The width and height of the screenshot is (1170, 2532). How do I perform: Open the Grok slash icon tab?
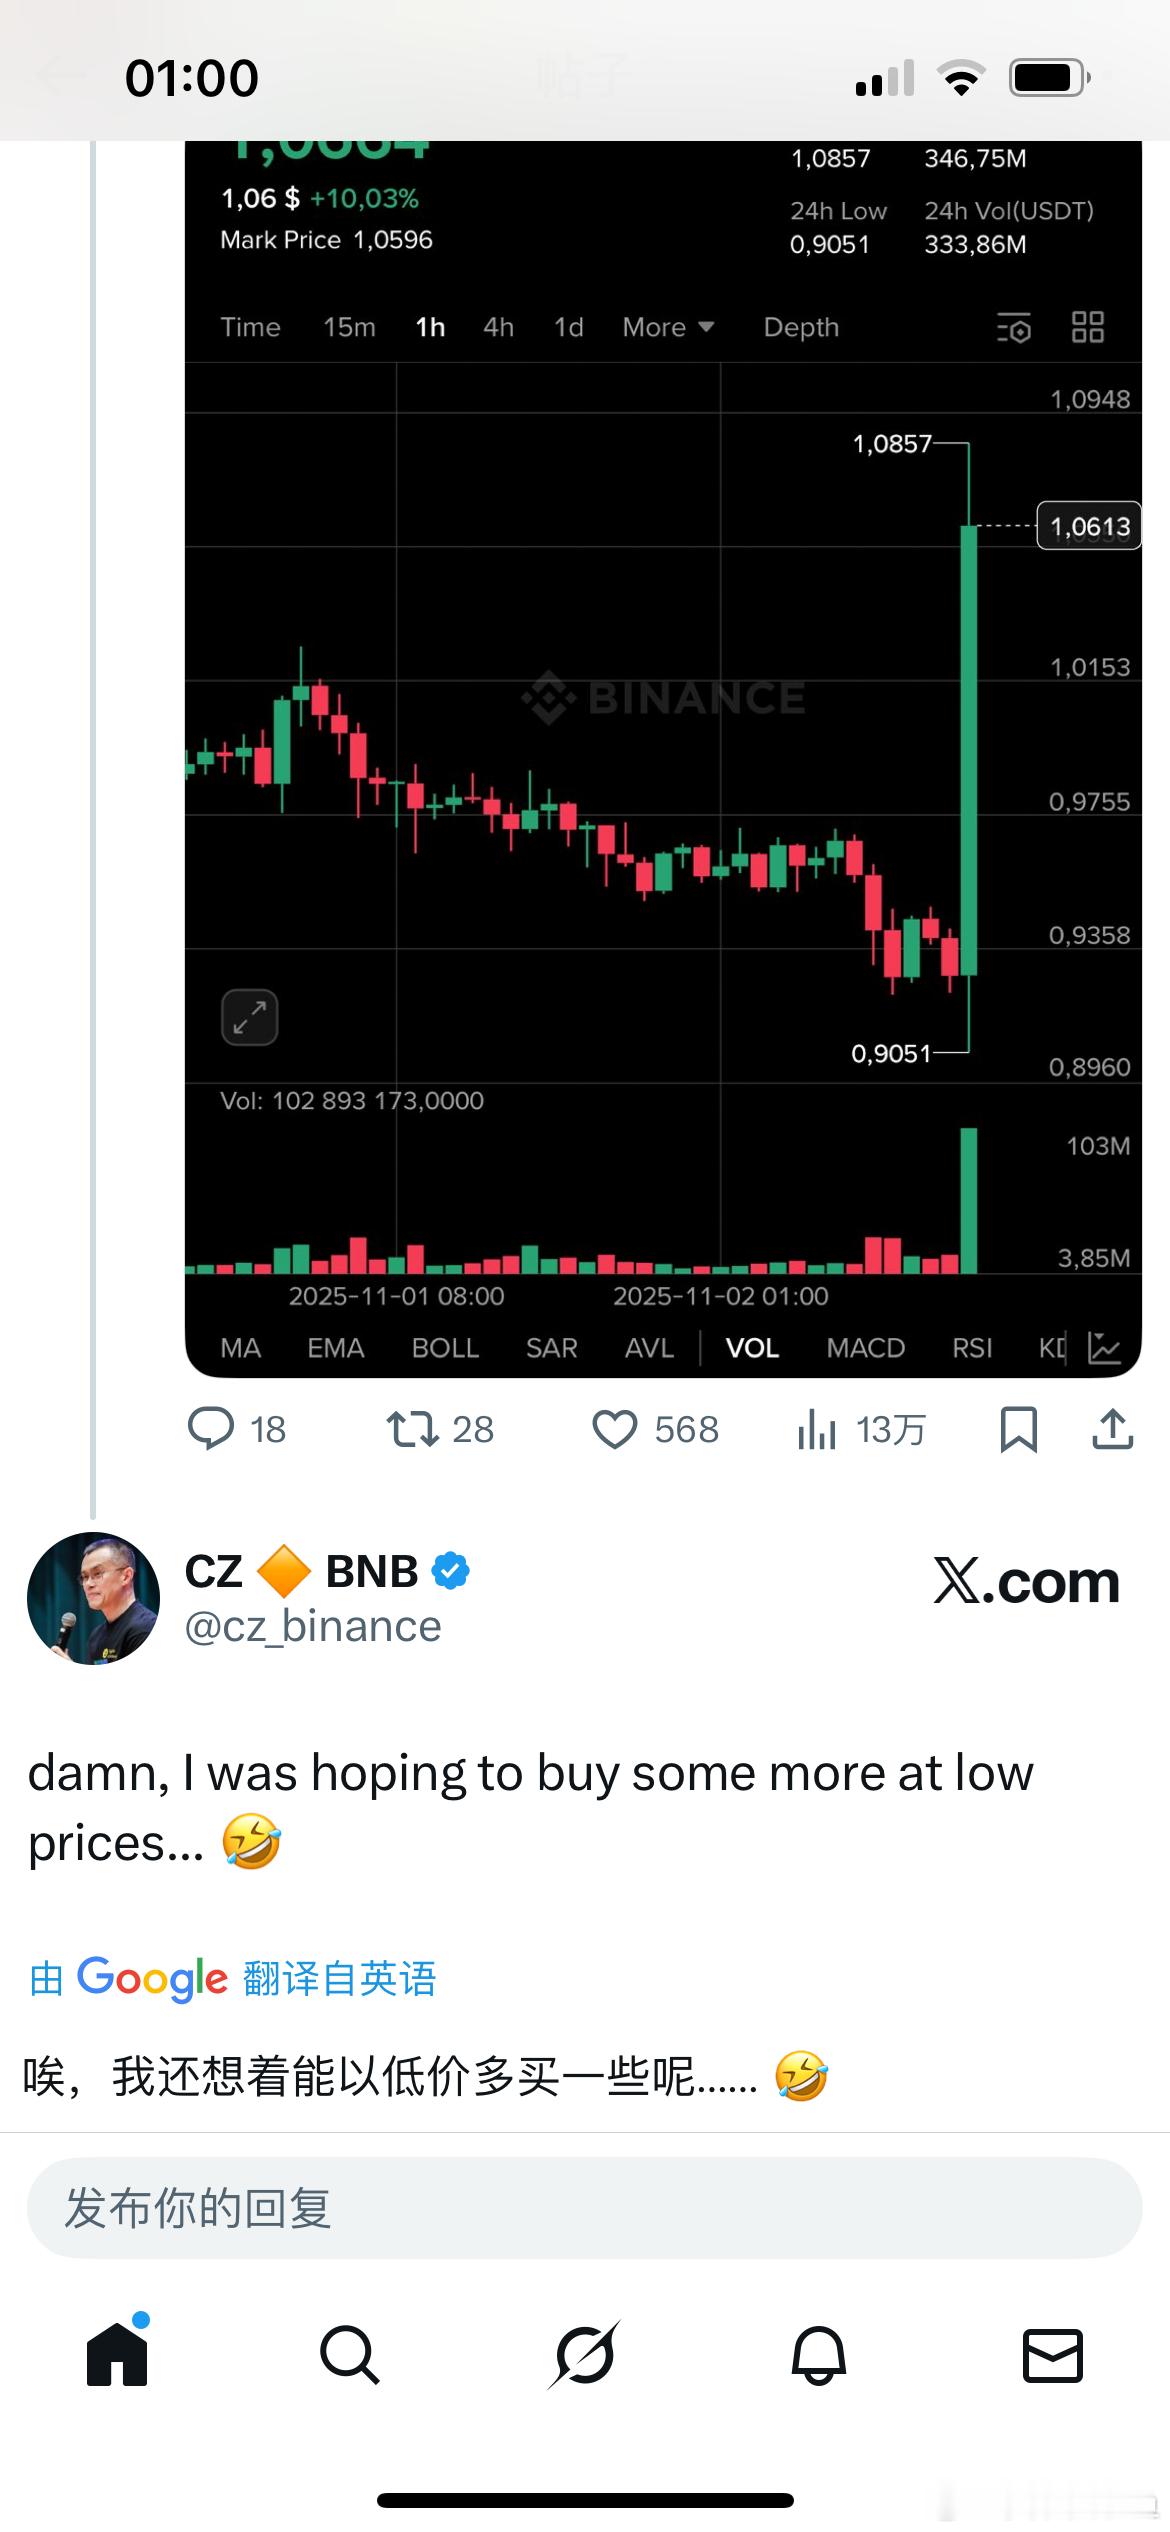coord(585,2355)
